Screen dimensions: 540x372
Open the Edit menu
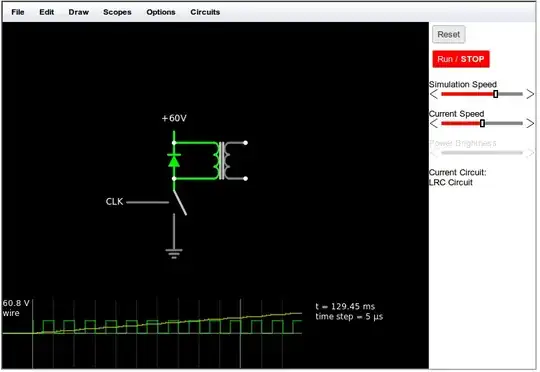[x=46, y=12]
